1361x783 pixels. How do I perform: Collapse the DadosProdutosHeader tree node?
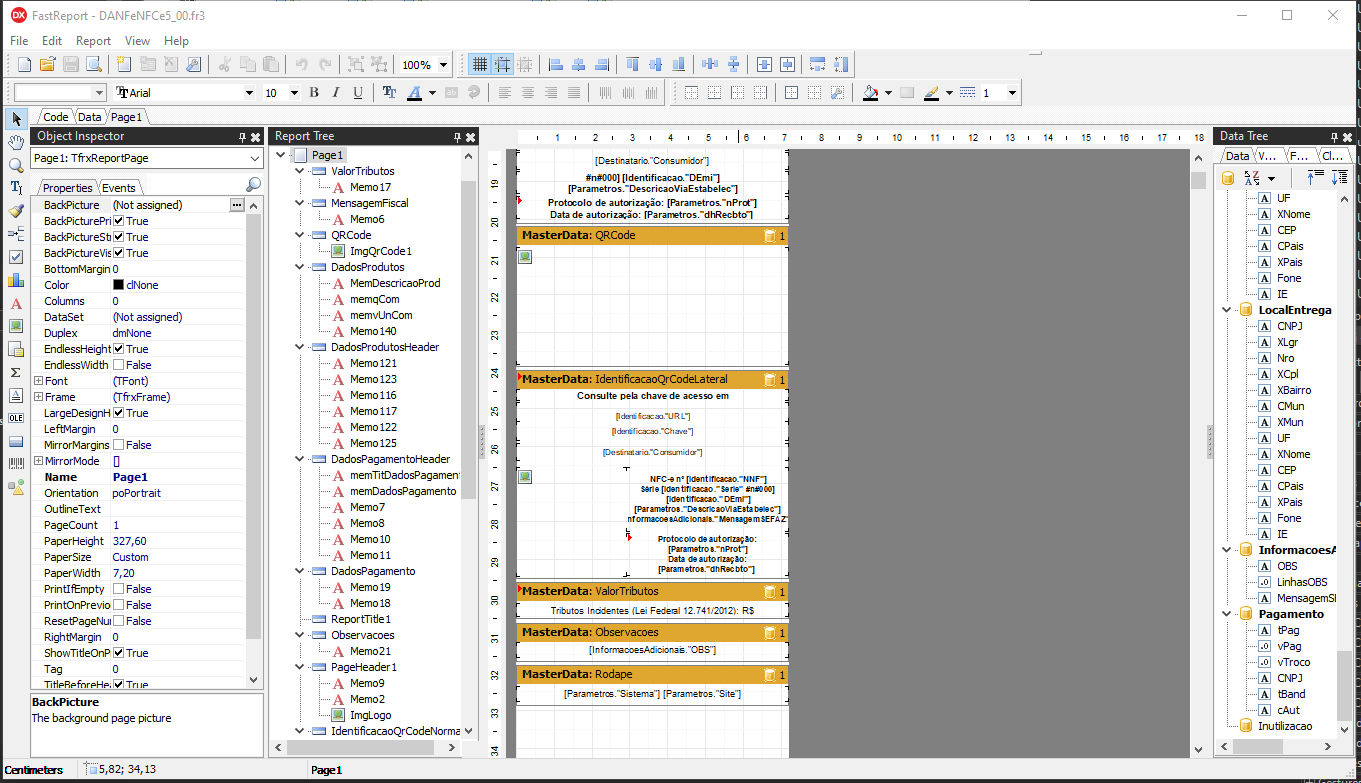tap(299, 347)
